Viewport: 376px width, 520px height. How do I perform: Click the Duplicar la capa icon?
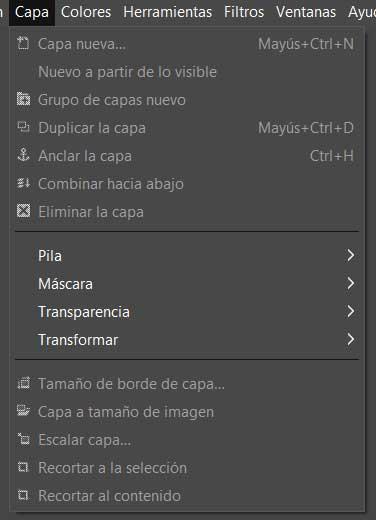click(23, 127)
